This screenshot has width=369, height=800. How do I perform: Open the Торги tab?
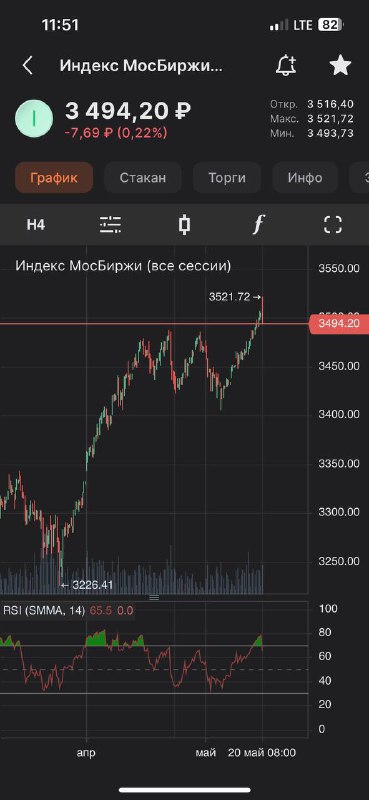(227, 178)
